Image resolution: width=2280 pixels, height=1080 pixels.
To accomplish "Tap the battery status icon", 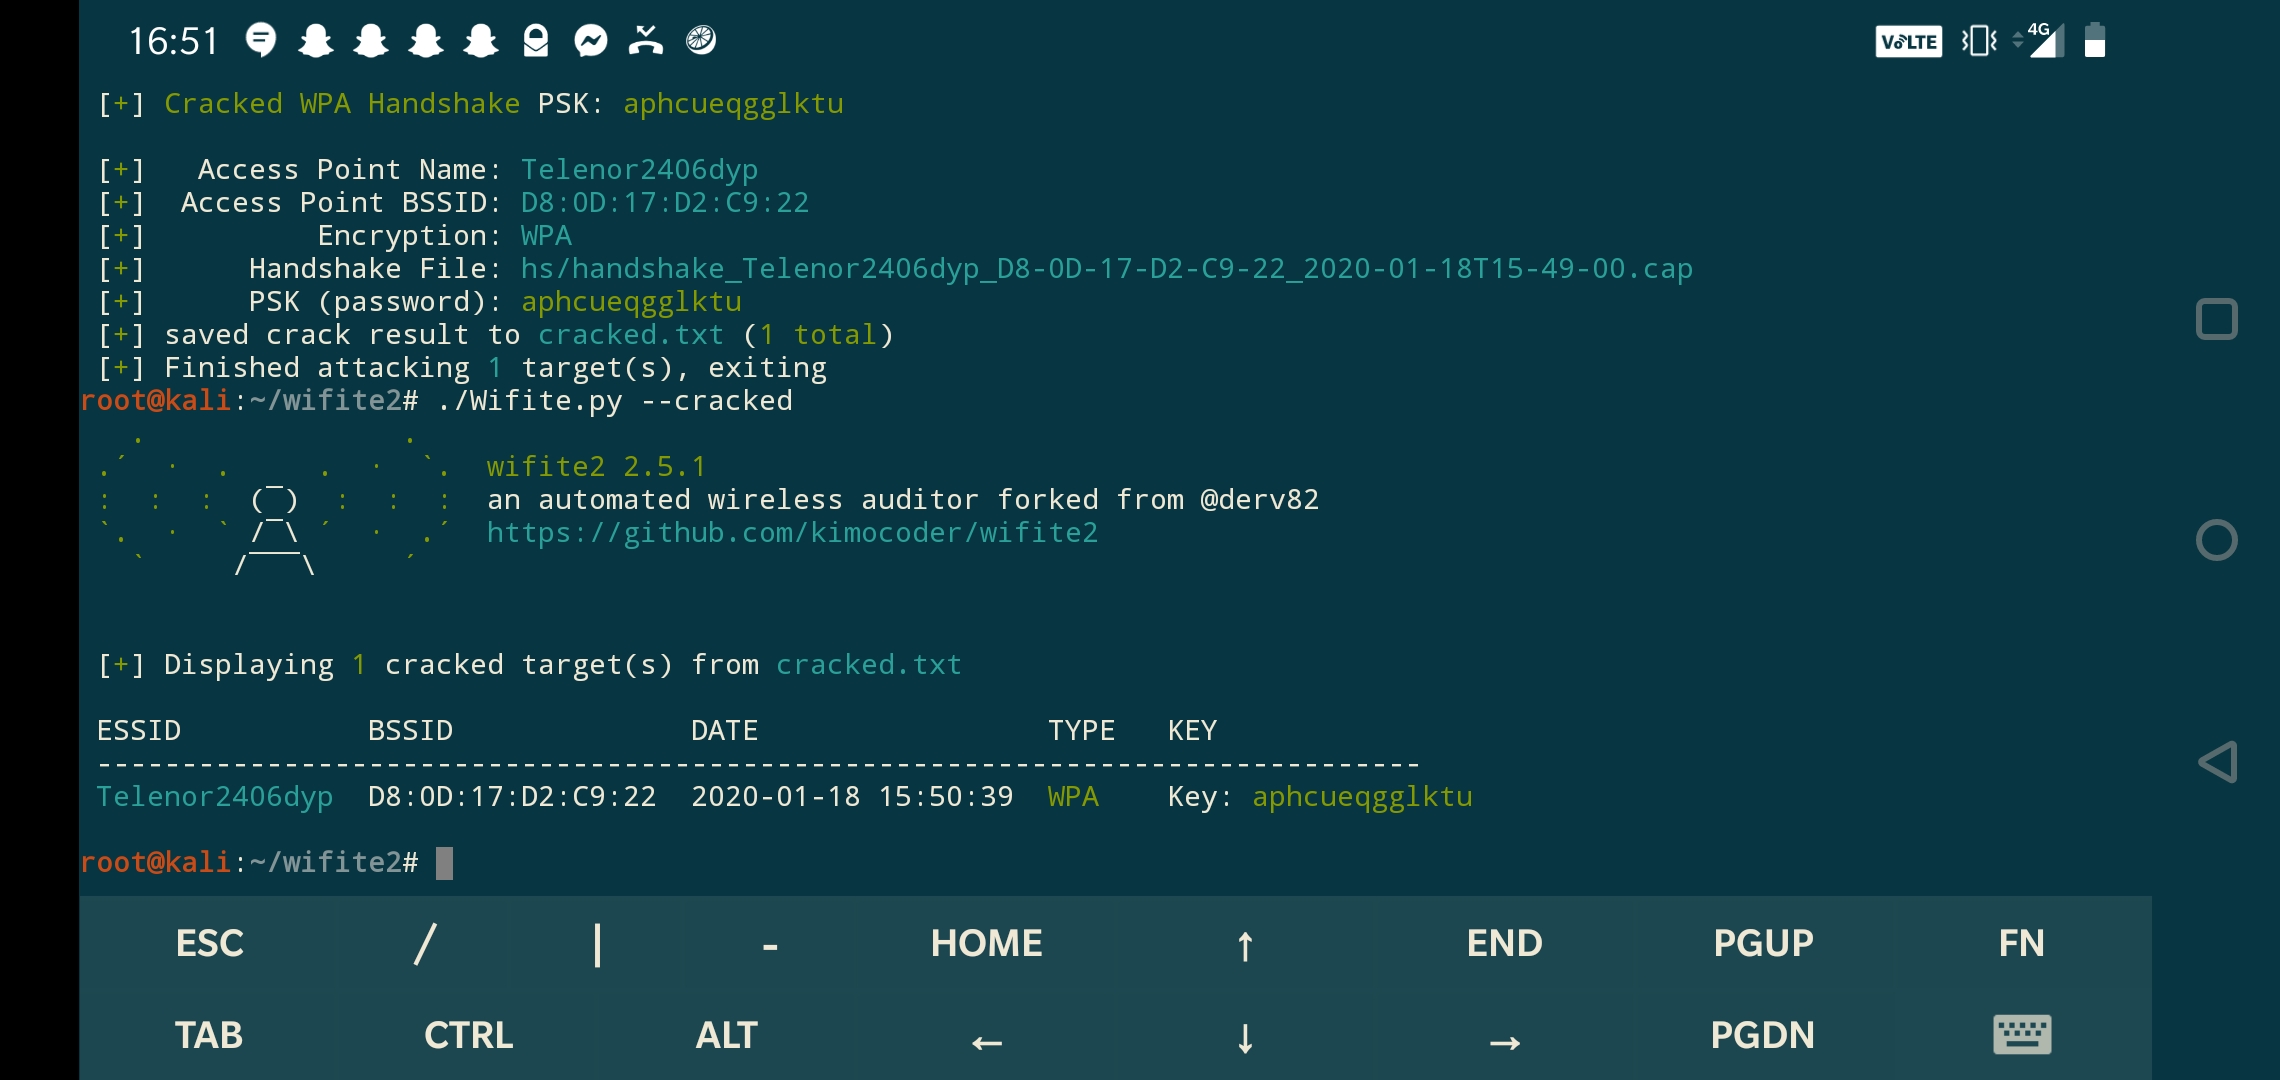I will 2096,42.
